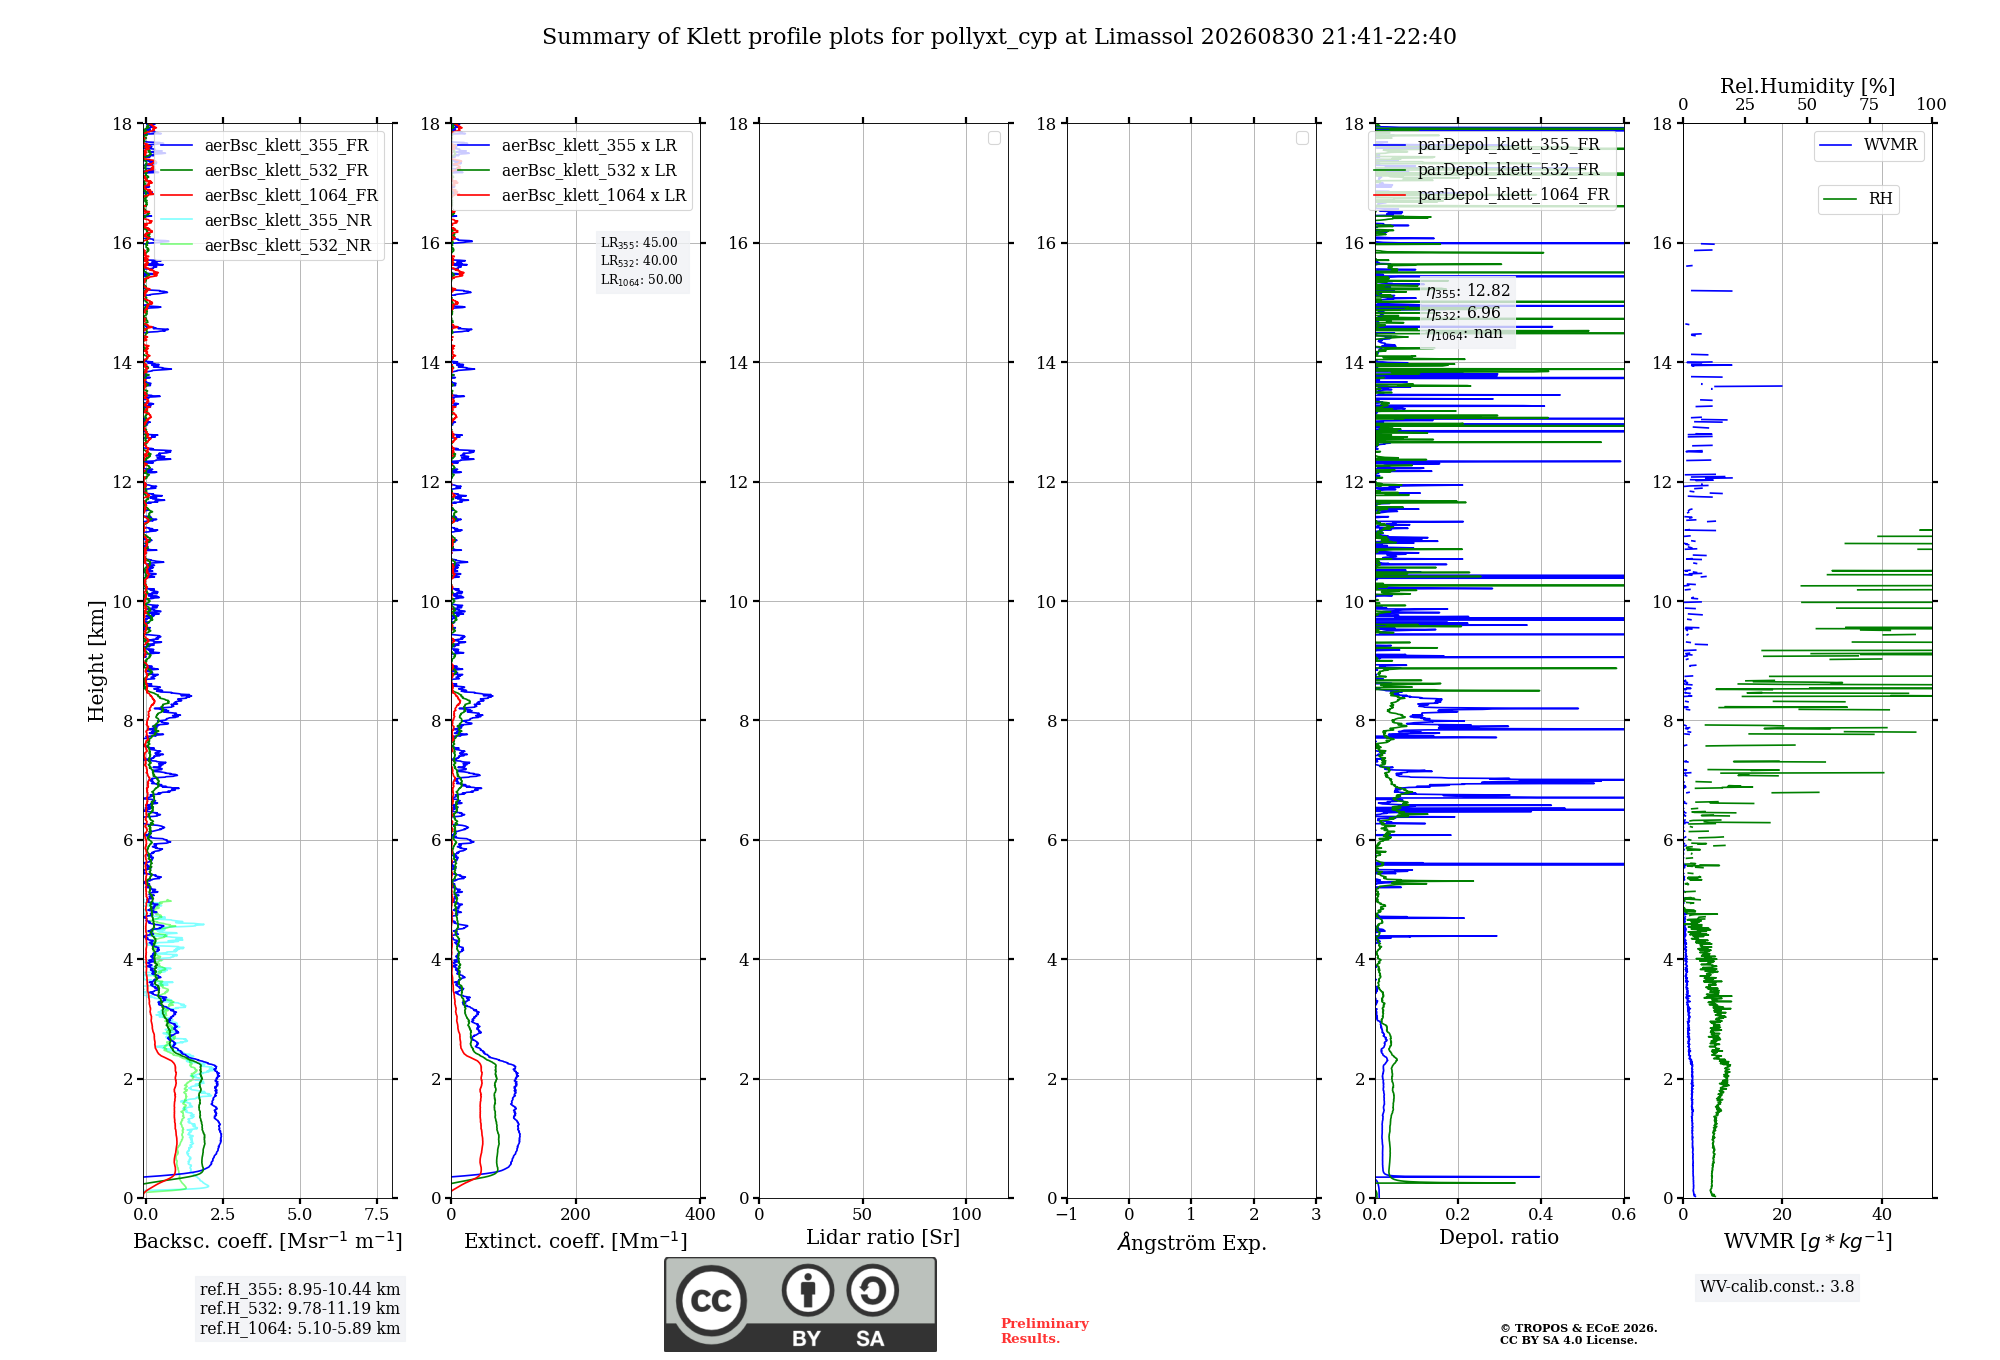Click the red 'Preliminary Results.' text
Image resolution: width=2000 pixels, height=1360 pixels.
pyautogui.click(x=1045, y=1331)
